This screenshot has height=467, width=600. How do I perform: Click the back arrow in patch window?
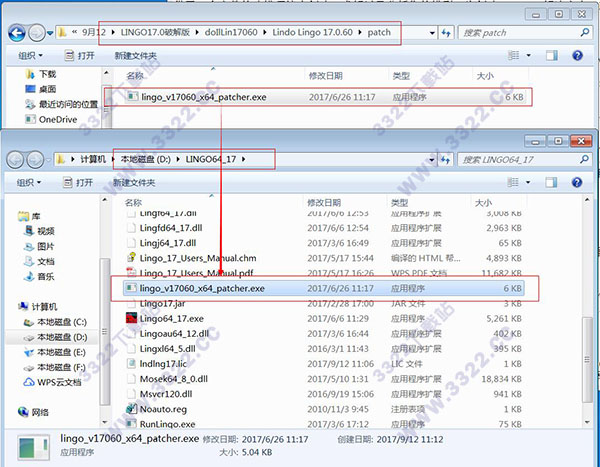point(17,33)
